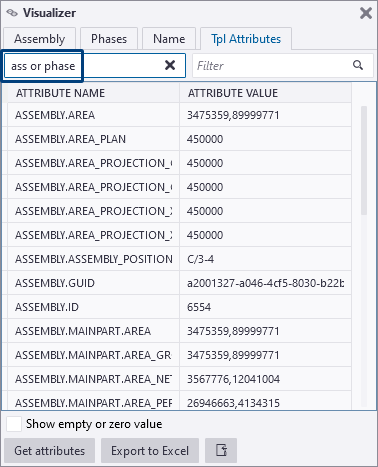Image resolution: width=378 pixels, height=467 pixels.
Task: Click the a2001327-a046 GUID value
Action: click(265, 283)
